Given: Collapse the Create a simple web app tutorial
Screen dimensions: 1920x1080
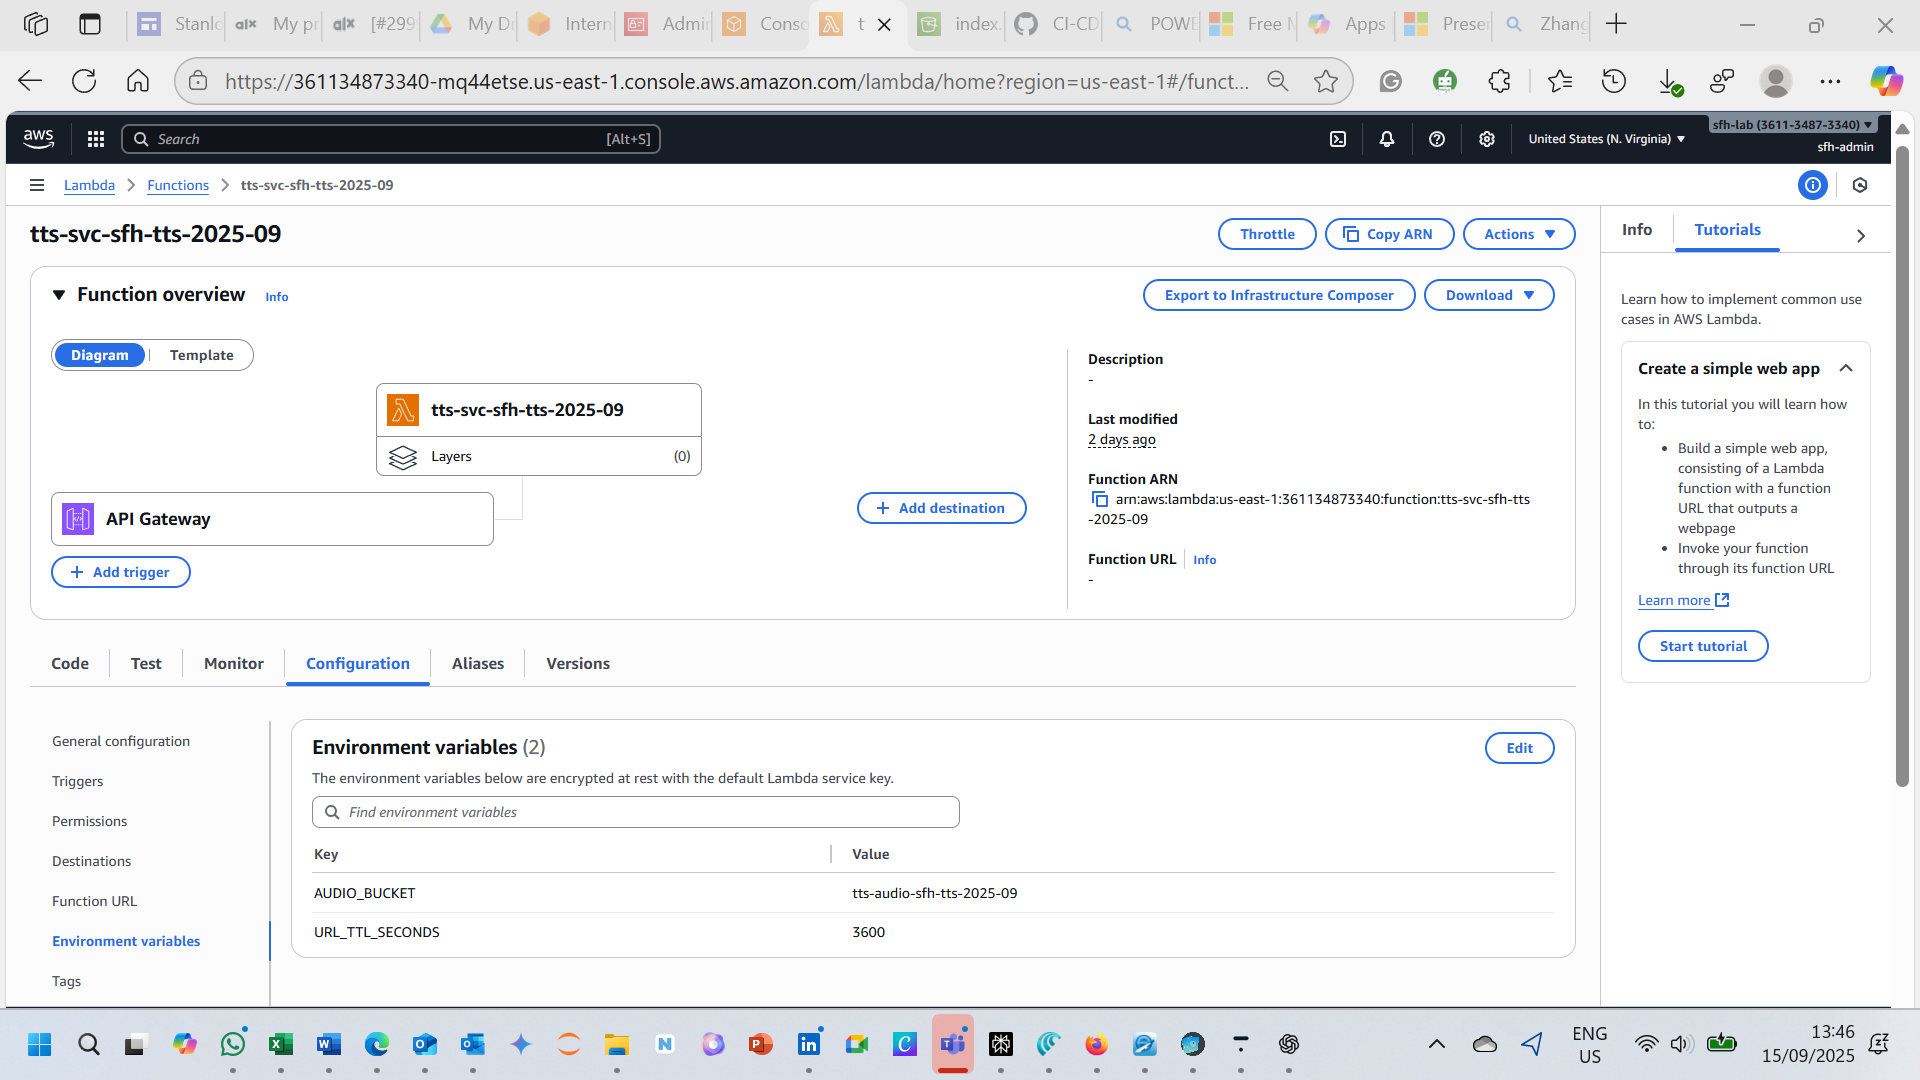Looking at the screenshot, I should click(1846, 368).
